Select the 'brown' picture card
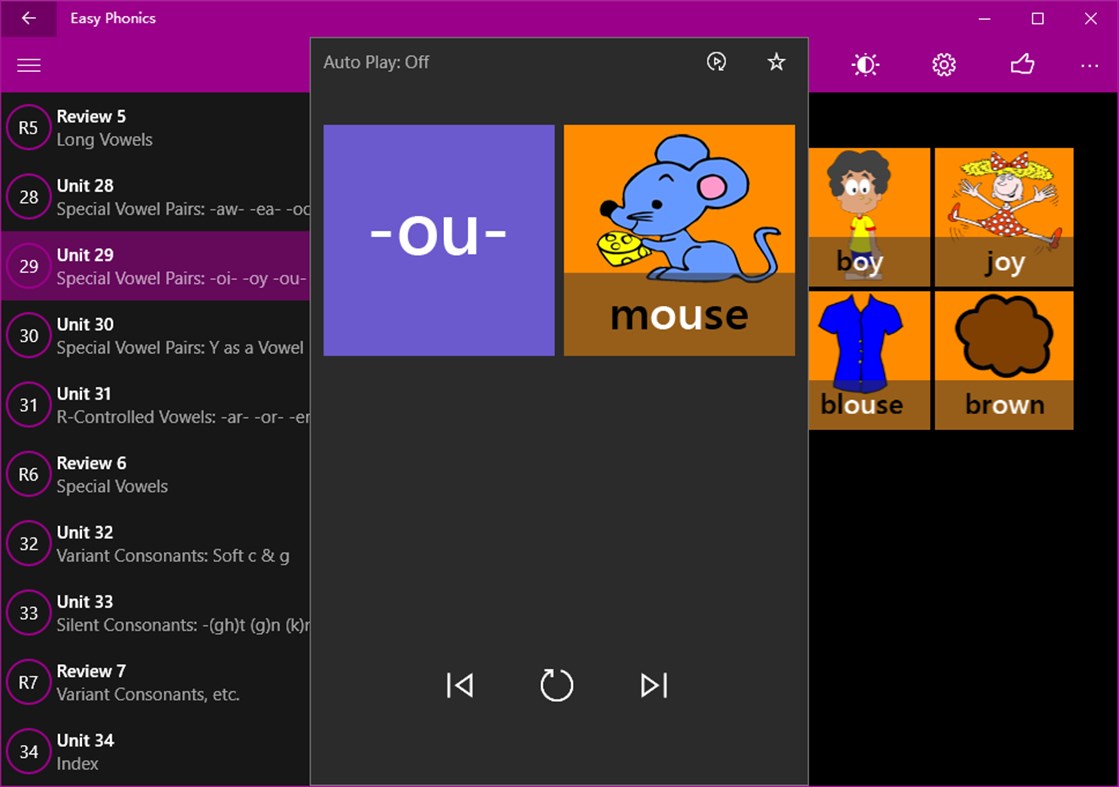Viewport: 1119px width, 787px height. (x=1003, y=360)
